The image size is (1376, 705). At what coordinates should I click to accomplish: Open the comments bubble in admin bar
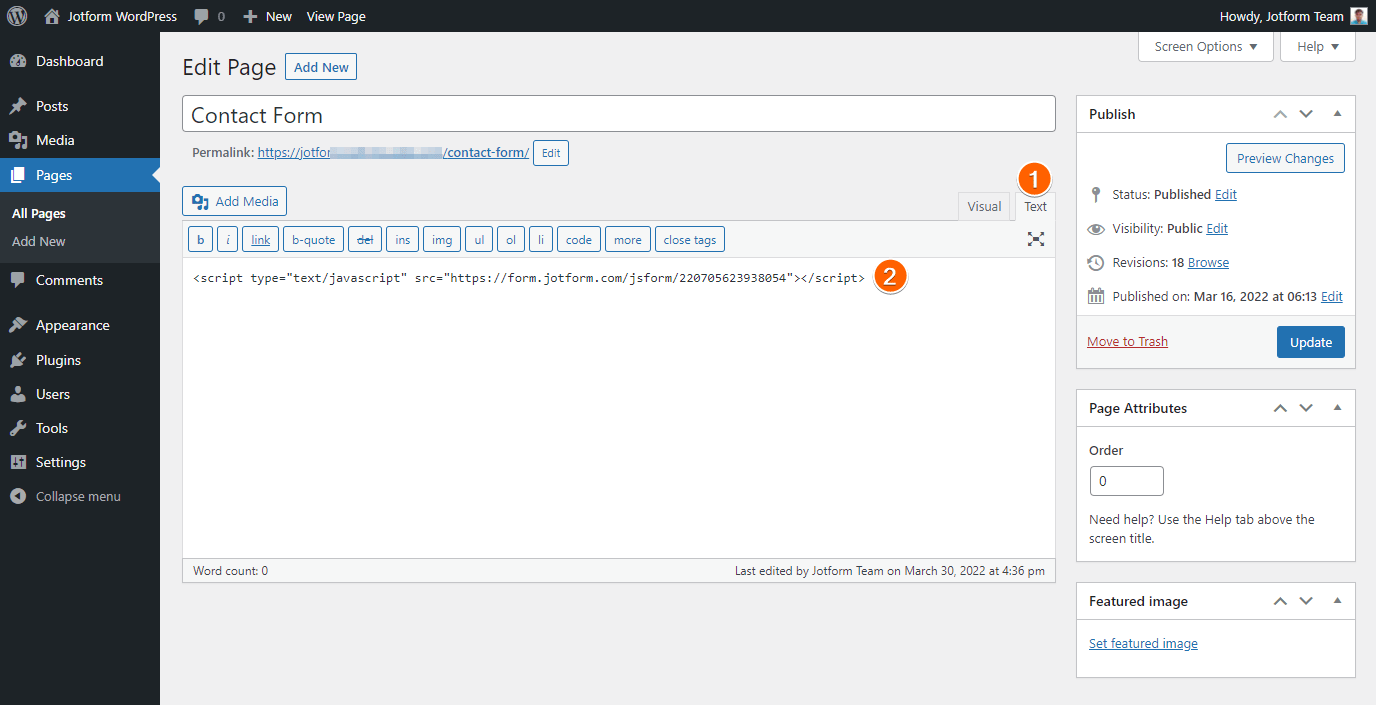click(210, 16)
